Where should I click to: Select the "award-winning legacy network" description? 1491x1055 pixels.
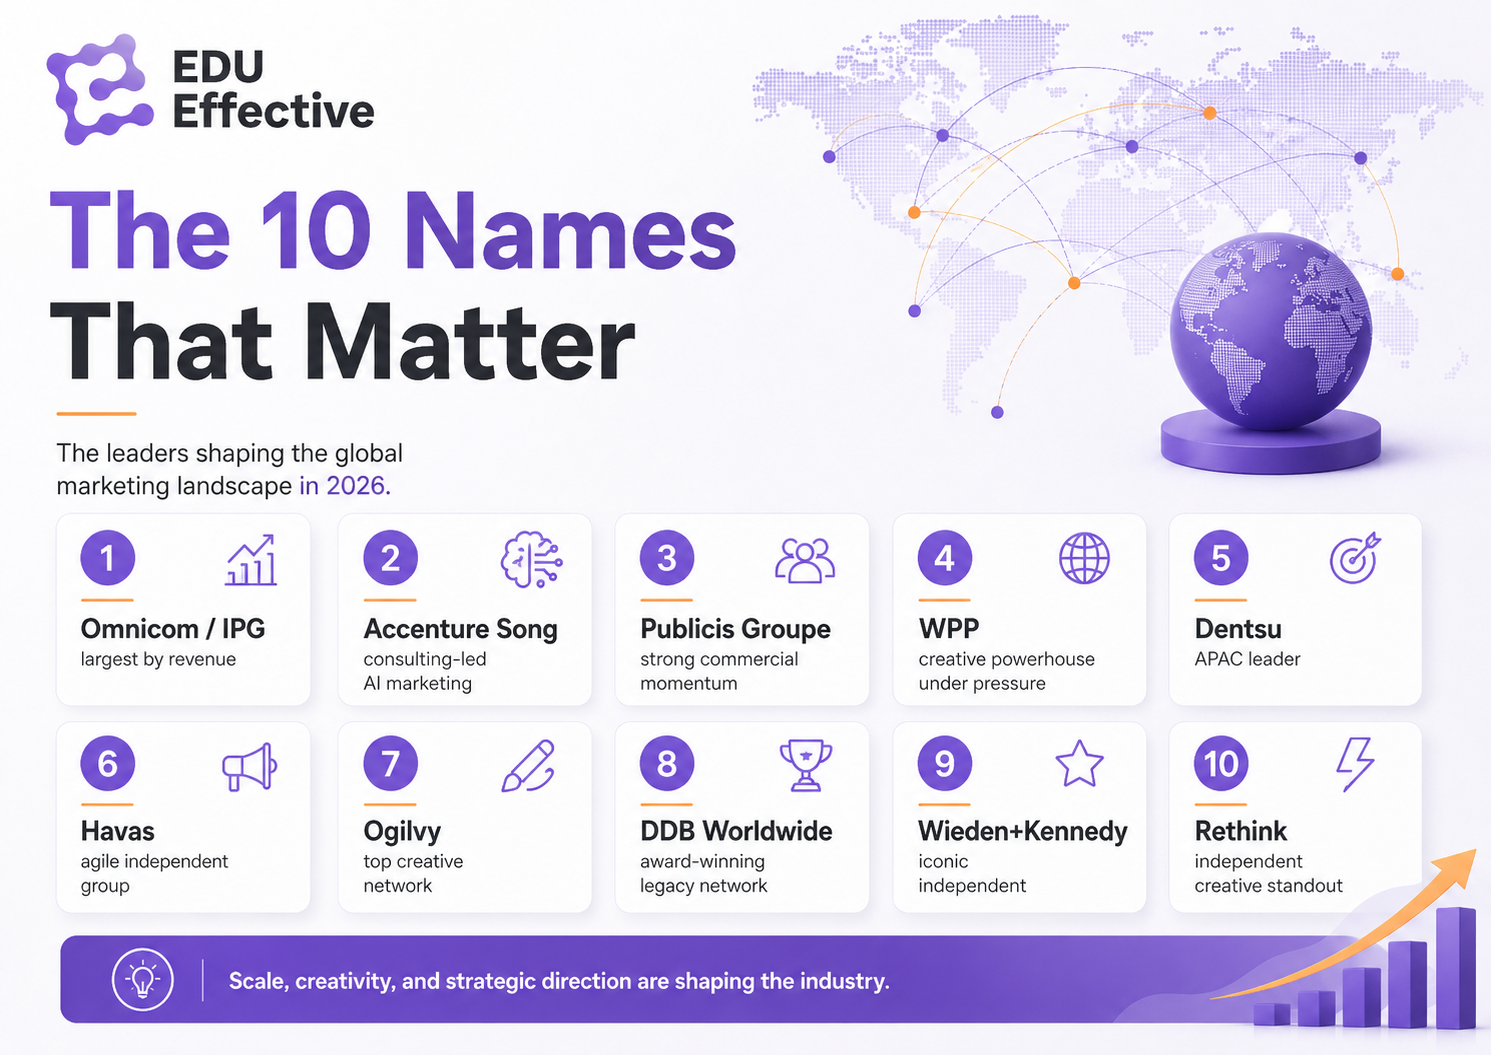pyautogui.click(x=704, y=873)
